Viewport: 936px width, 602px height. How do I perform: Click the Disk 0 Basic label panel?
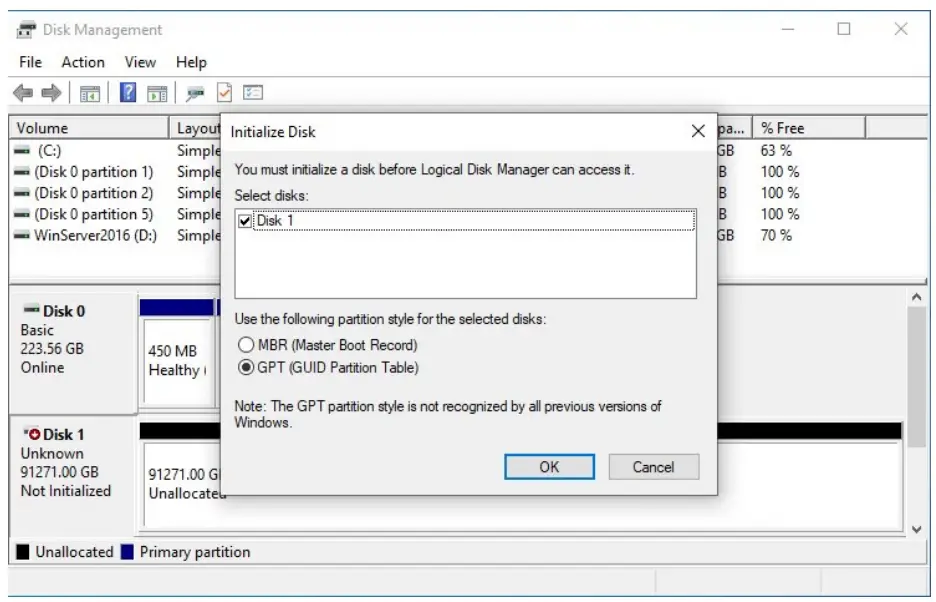(x=73, y=352)
